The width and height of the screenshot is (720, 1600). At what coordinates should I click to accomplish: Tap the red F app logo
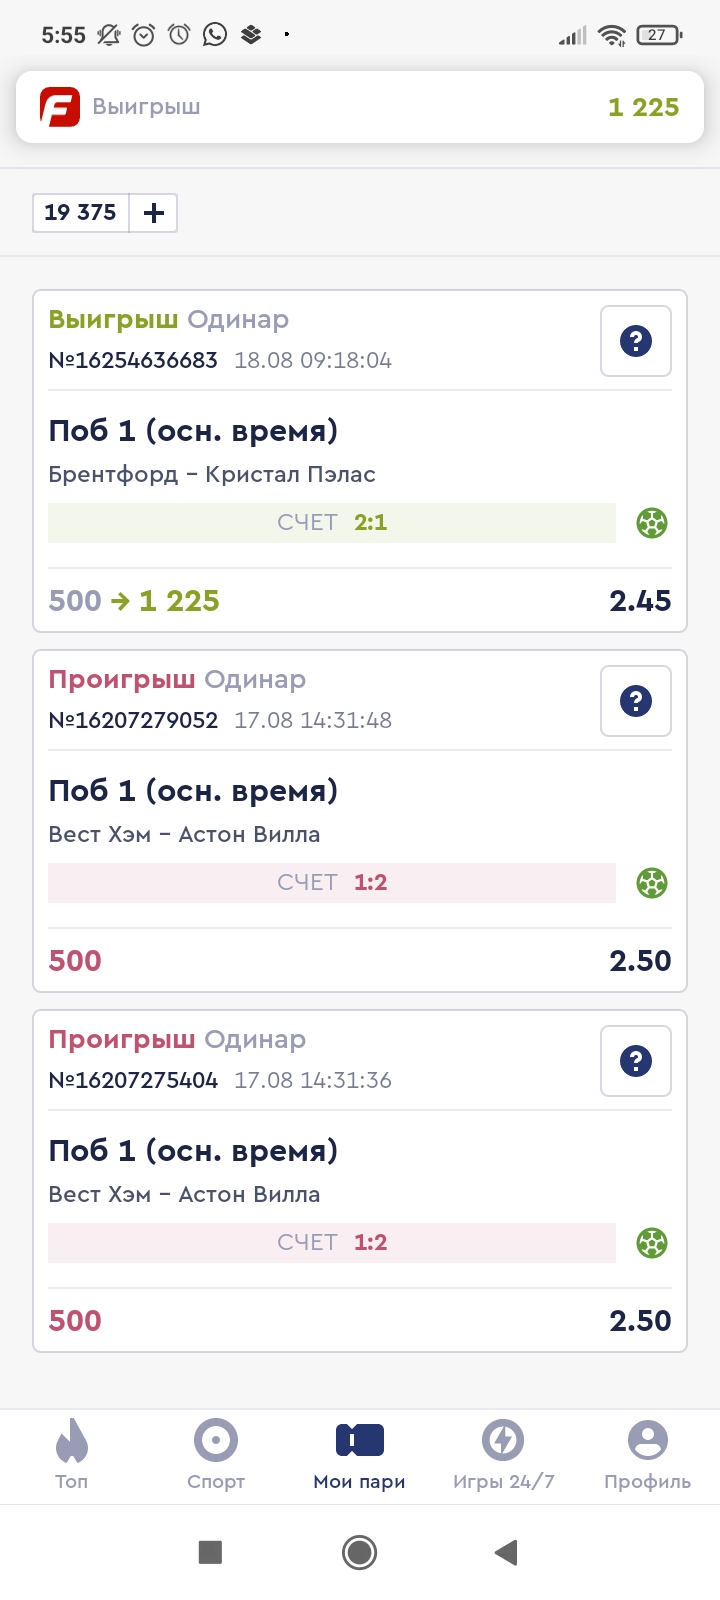tap(60, 107)
